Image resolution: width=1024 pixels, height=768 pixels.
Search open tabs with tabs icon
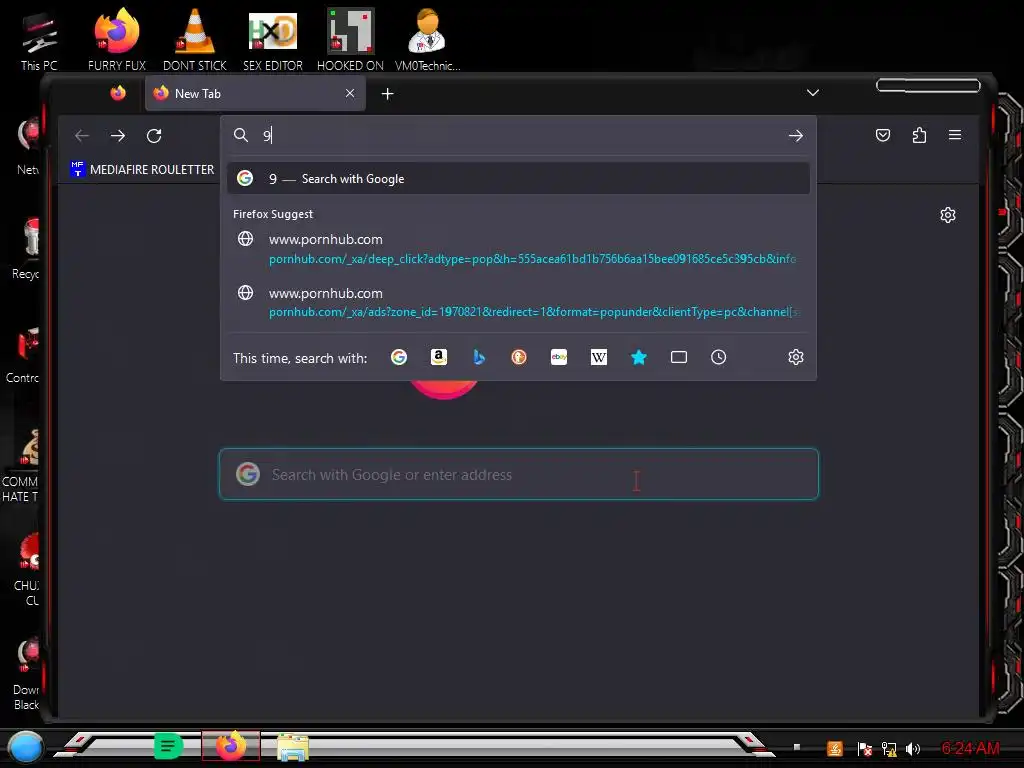click(679, 357)
